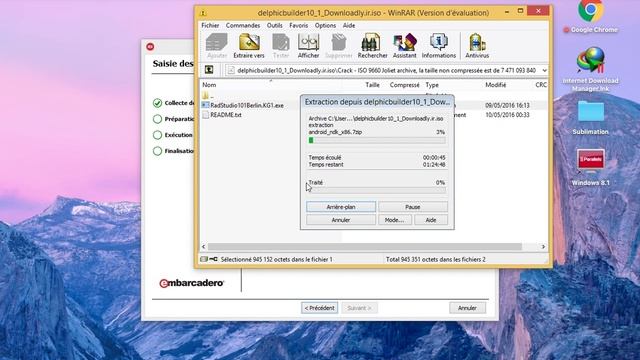640x360 pixels.
Task: Click the embarcadero logo in installer
Action: click(x=191, y=283)
